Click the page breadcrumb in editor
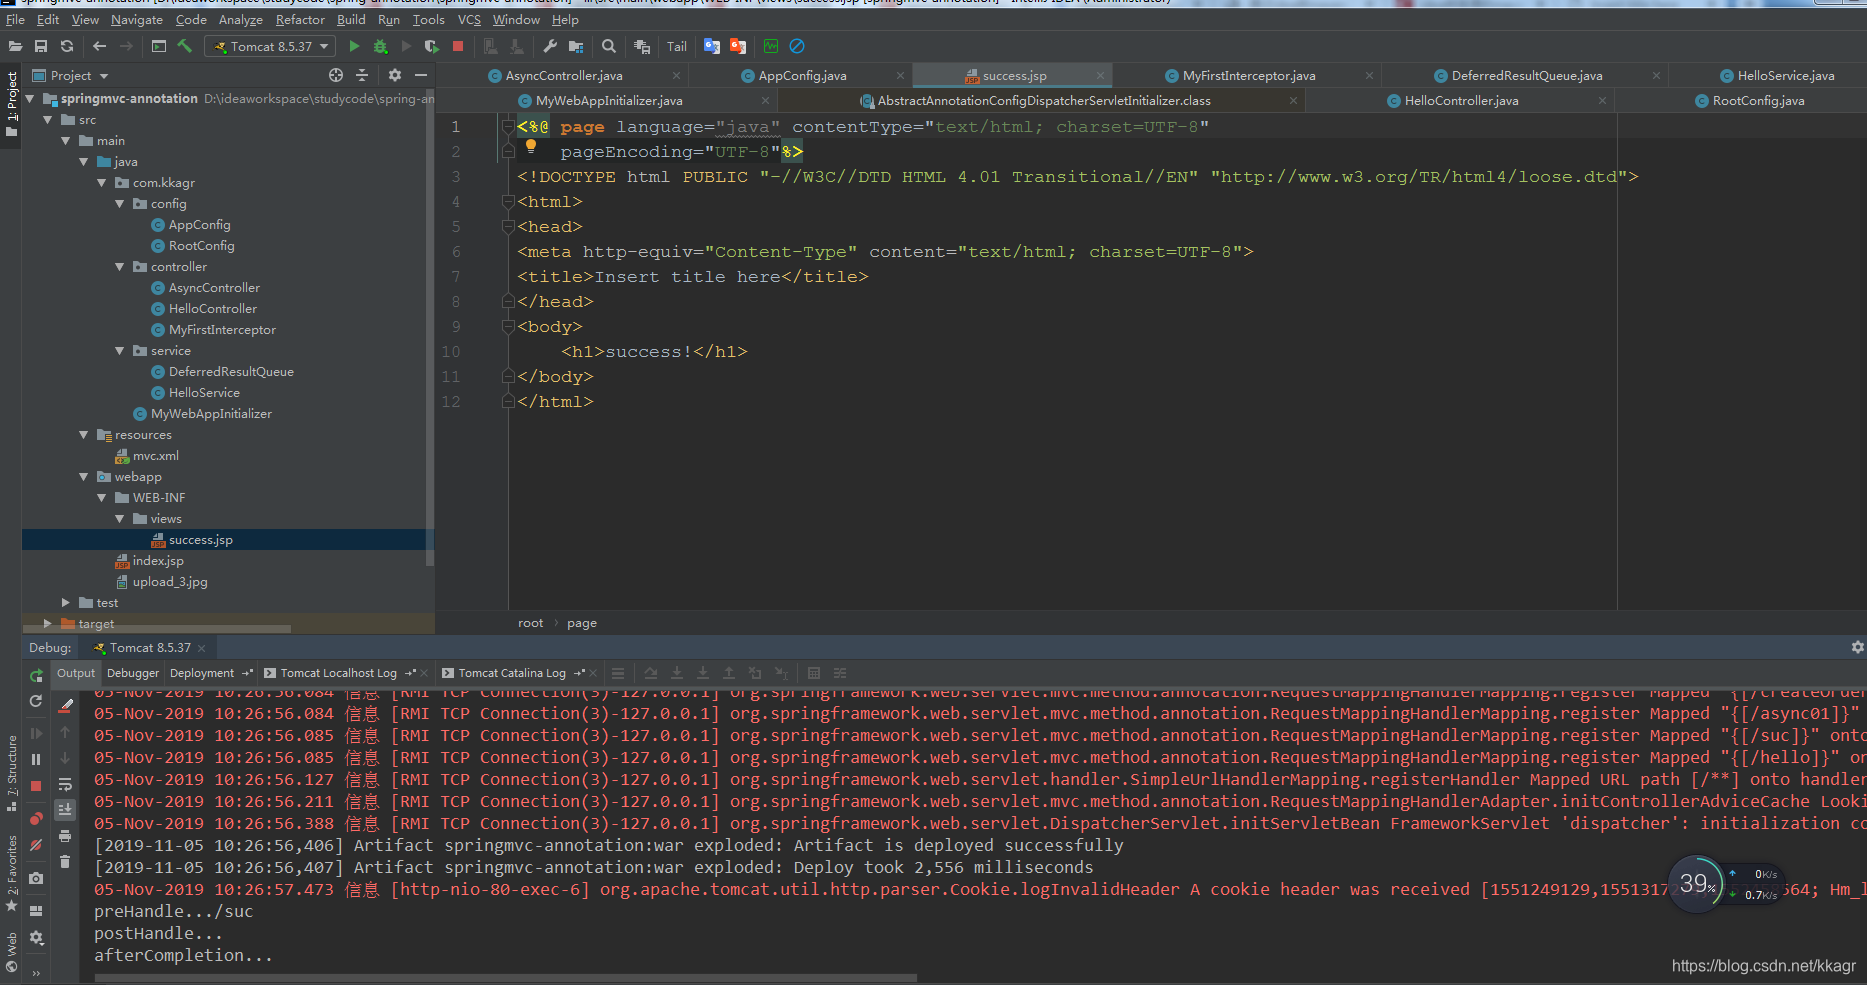The image size is (1867, 985). pyautogui.click(x=582, y=623)
